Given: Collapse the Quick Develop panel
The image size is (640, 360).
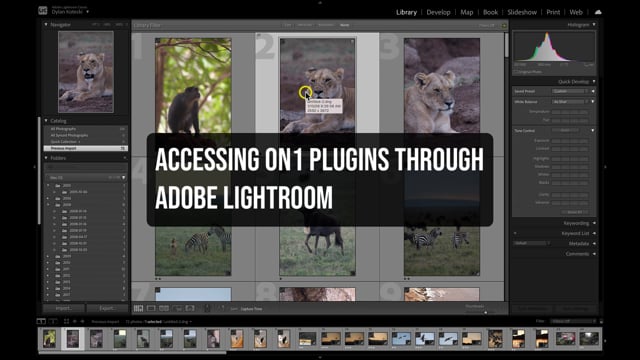Looking at the screenshot, I should click(594, 82).
